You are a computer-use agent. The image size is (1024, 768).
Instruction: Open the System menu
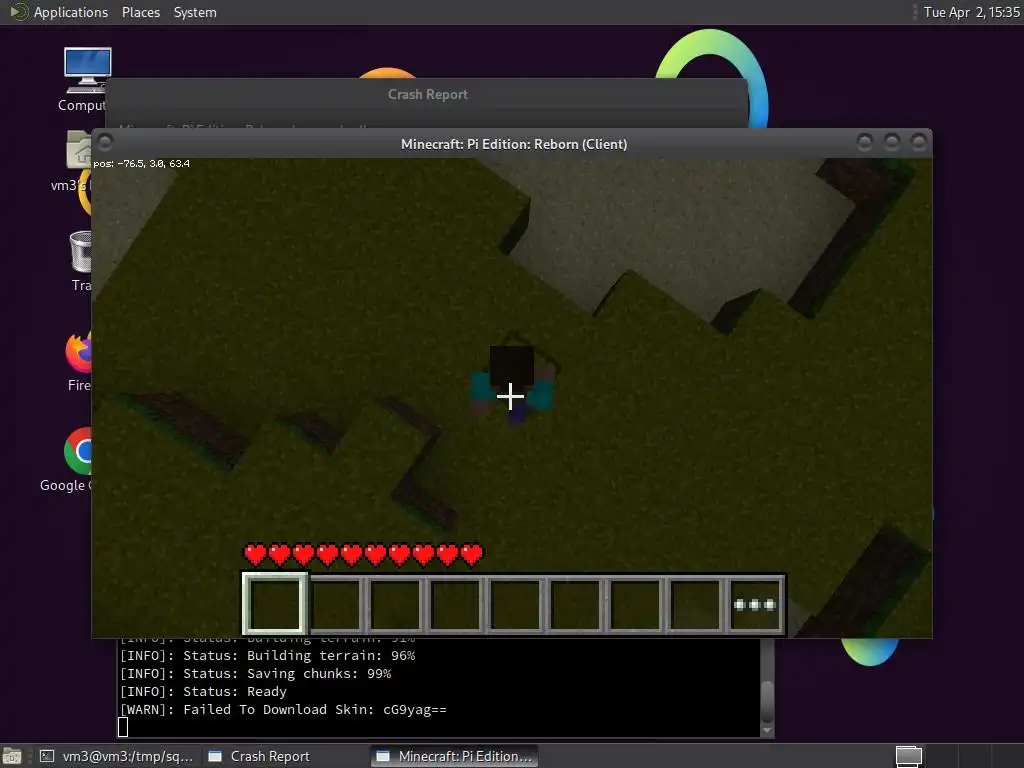tap(195, 12)
